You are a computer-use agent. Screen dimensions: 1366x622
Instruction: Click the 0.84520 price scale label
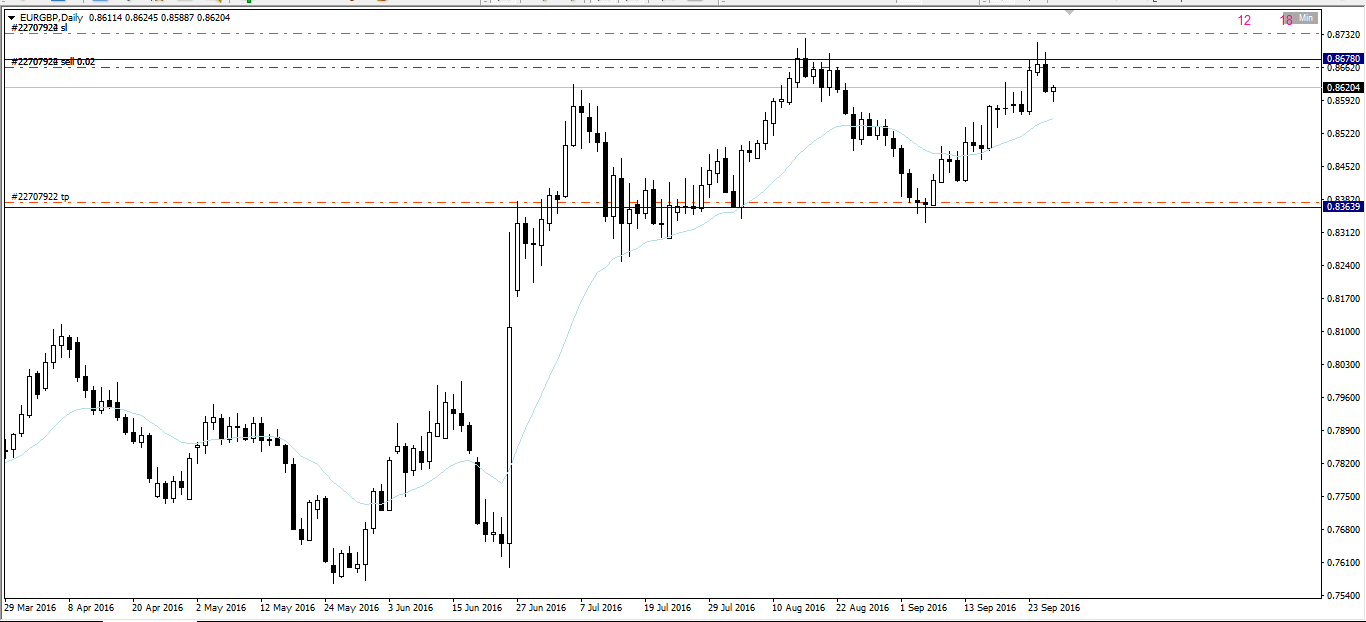click(x=1343, y=167)
